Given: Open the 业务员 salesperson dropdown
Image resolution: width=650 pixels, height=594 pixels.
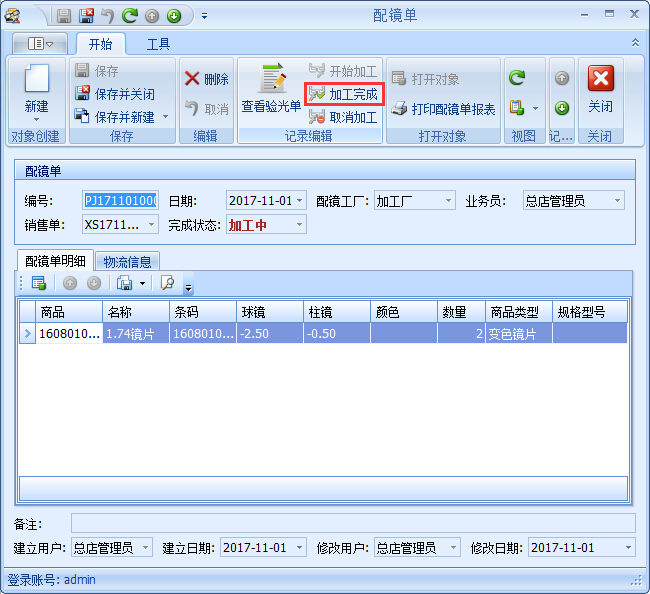Looking at the screenshot, I should (x=617, y=201).
